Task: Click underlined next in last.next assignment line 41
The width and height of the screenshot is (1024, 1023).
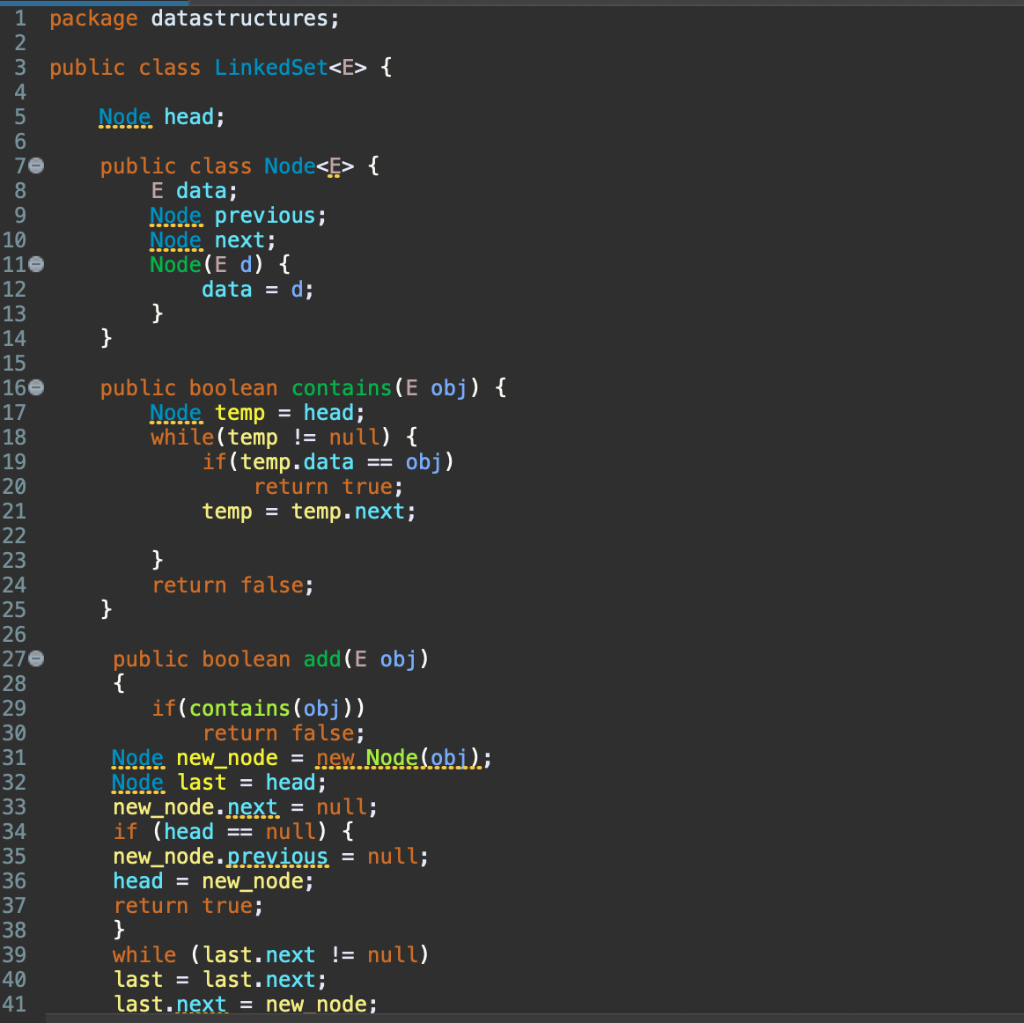Action: coord(202,1004)
